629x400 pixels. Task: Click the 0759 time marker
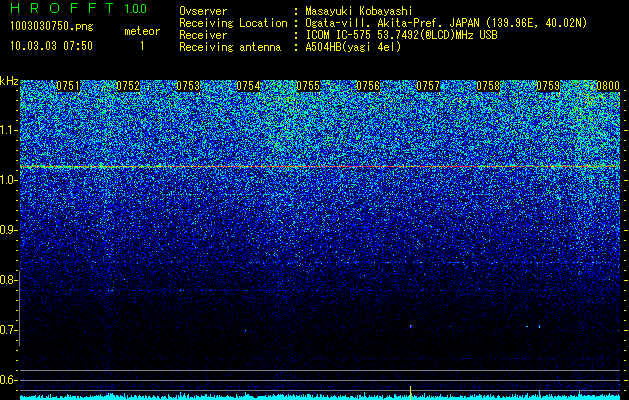(x=548, y=86)
